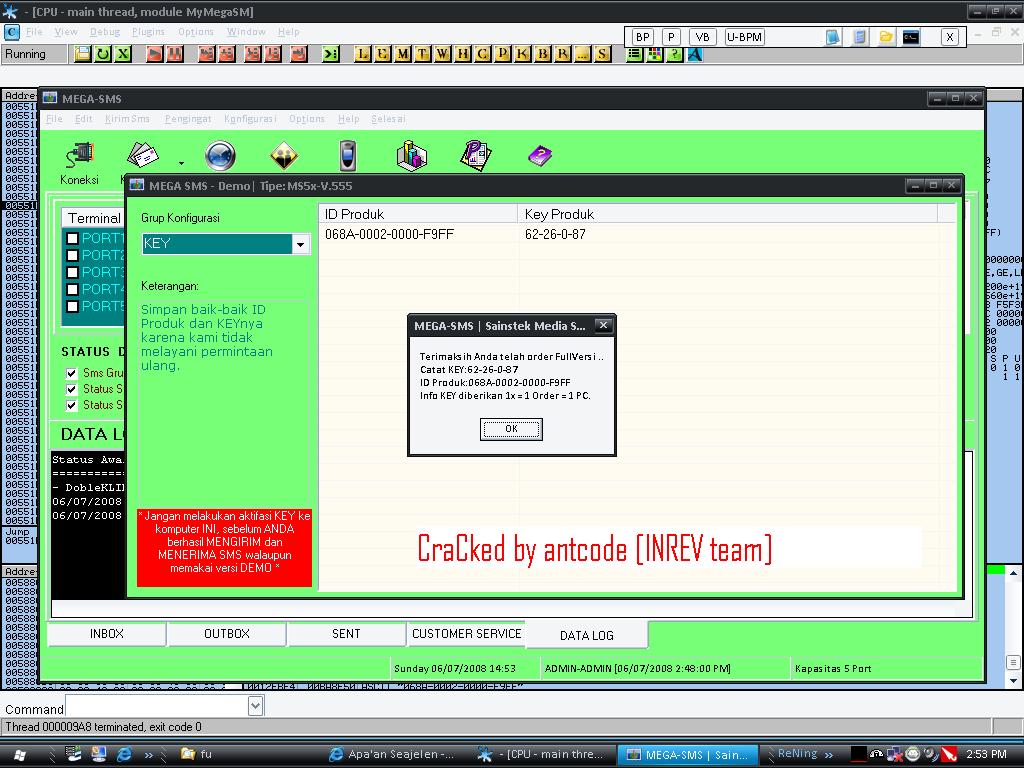Screen dimensions: 1024x768
Task: Open the small arrow beside the envelope icon
Action: click(x=181, y=163)
